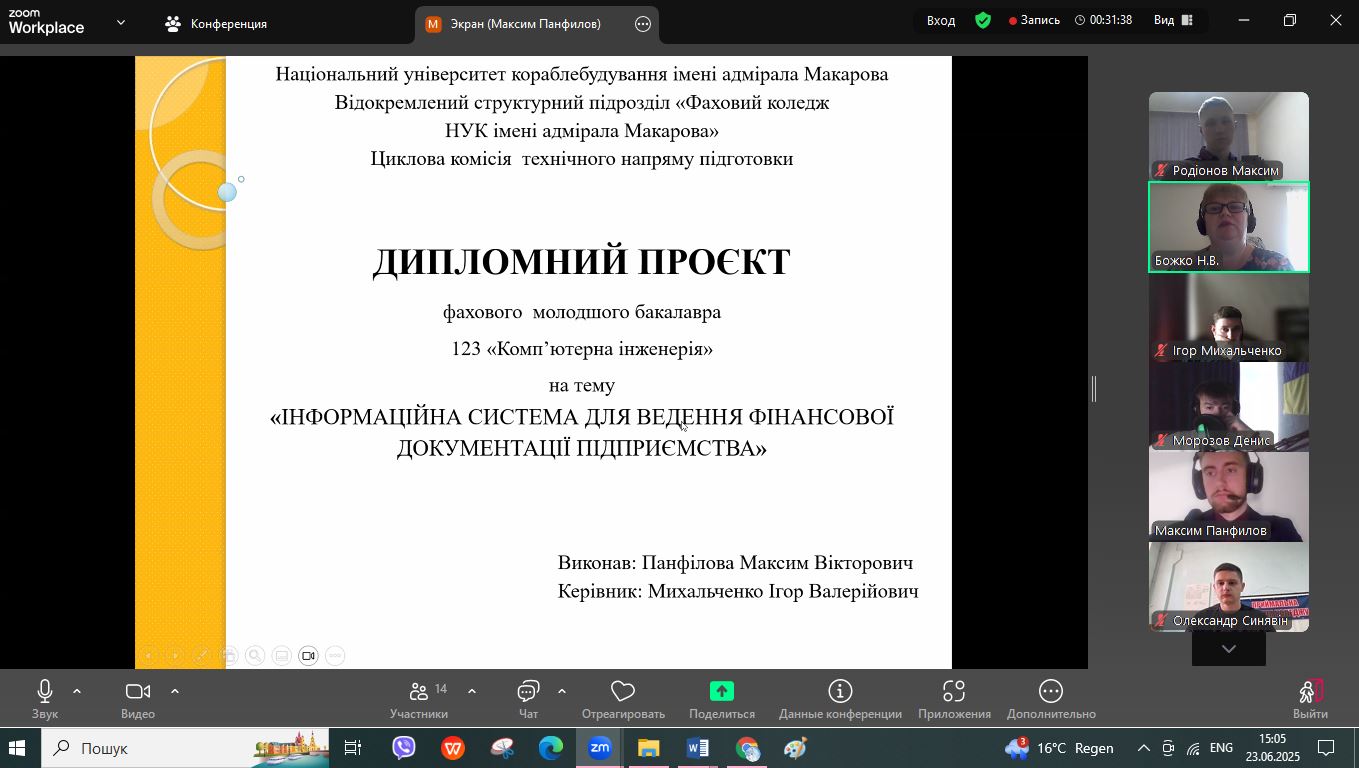
Task: Expand audio options arrow next to Звук
Action: (77, 691)
